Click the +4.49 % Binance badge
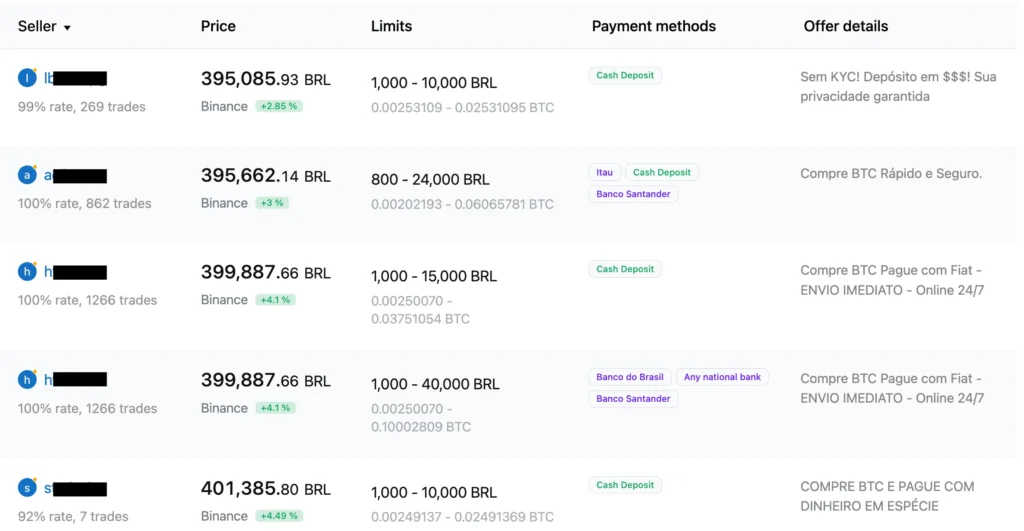 tap(279, 516)
